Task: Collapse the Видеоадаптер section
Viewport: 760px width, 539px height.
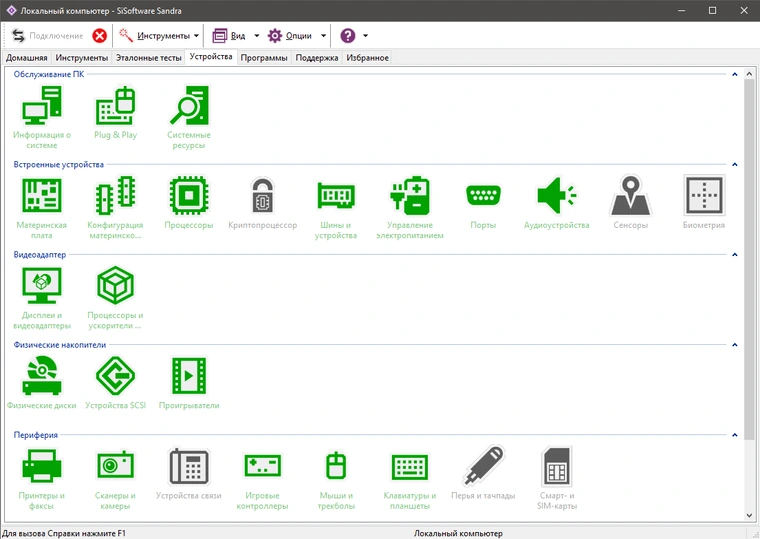Action: coord(734,254)
